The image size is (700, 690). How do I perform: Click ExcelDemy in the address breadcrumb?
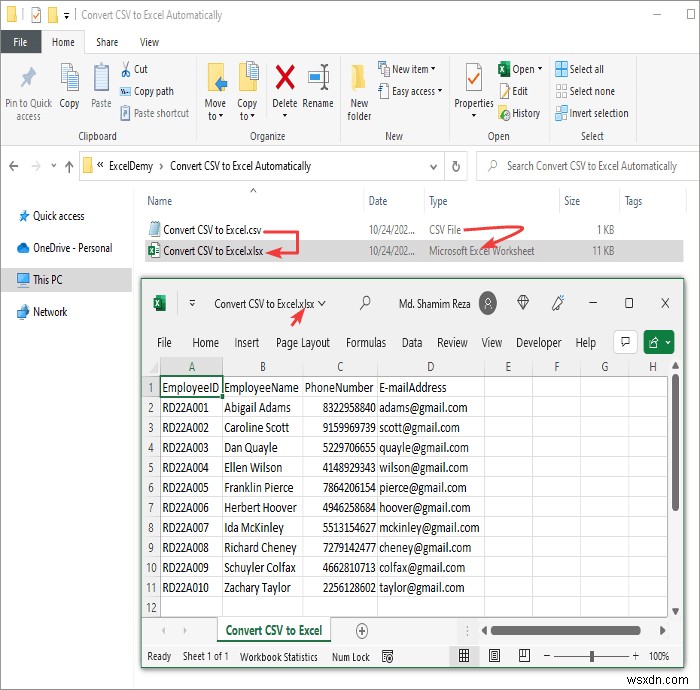pos(131,166)
